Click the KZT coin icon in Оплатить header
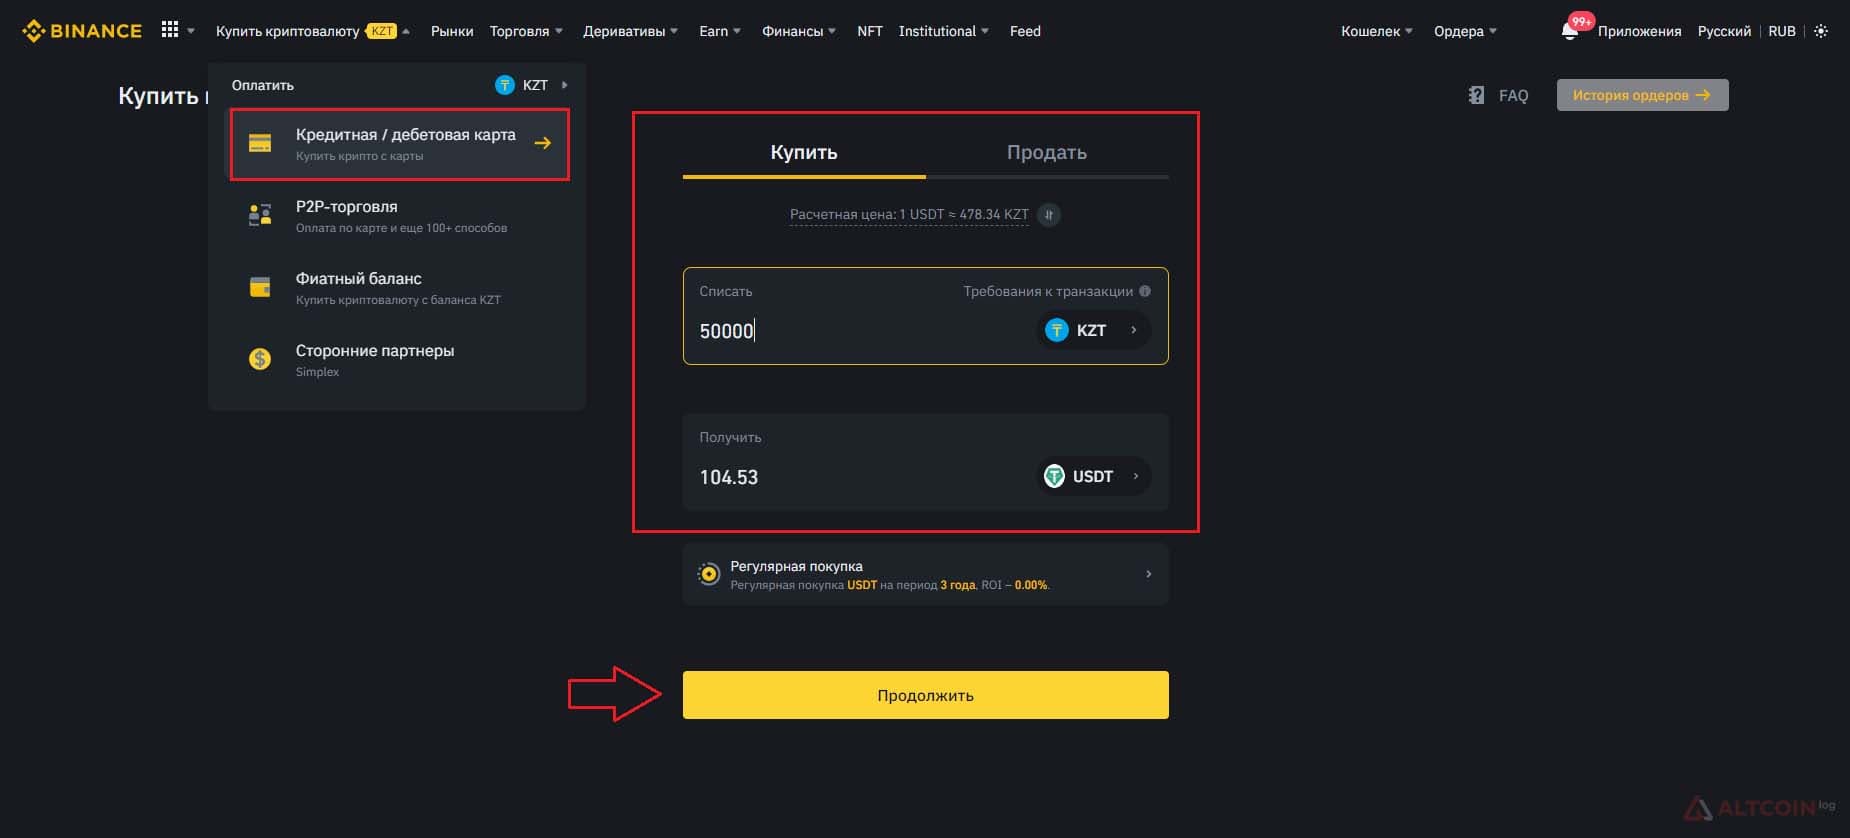This screenshot has height=838, width=1850. [505, 85]
